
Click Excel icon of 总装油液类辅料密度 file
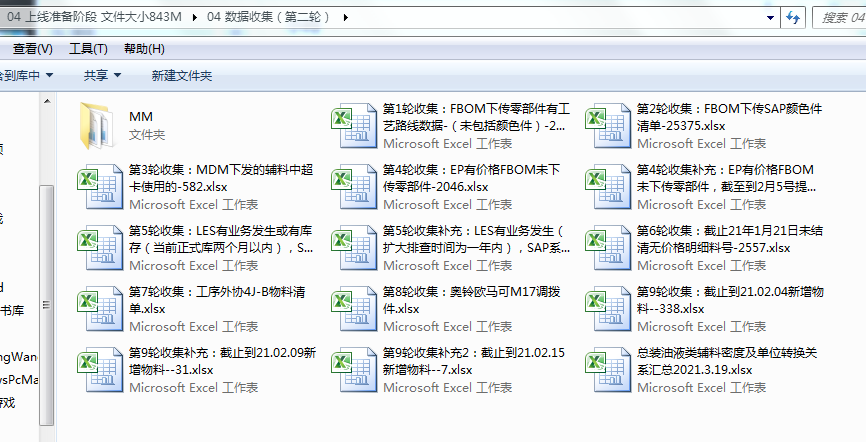[x=606, y=369]
